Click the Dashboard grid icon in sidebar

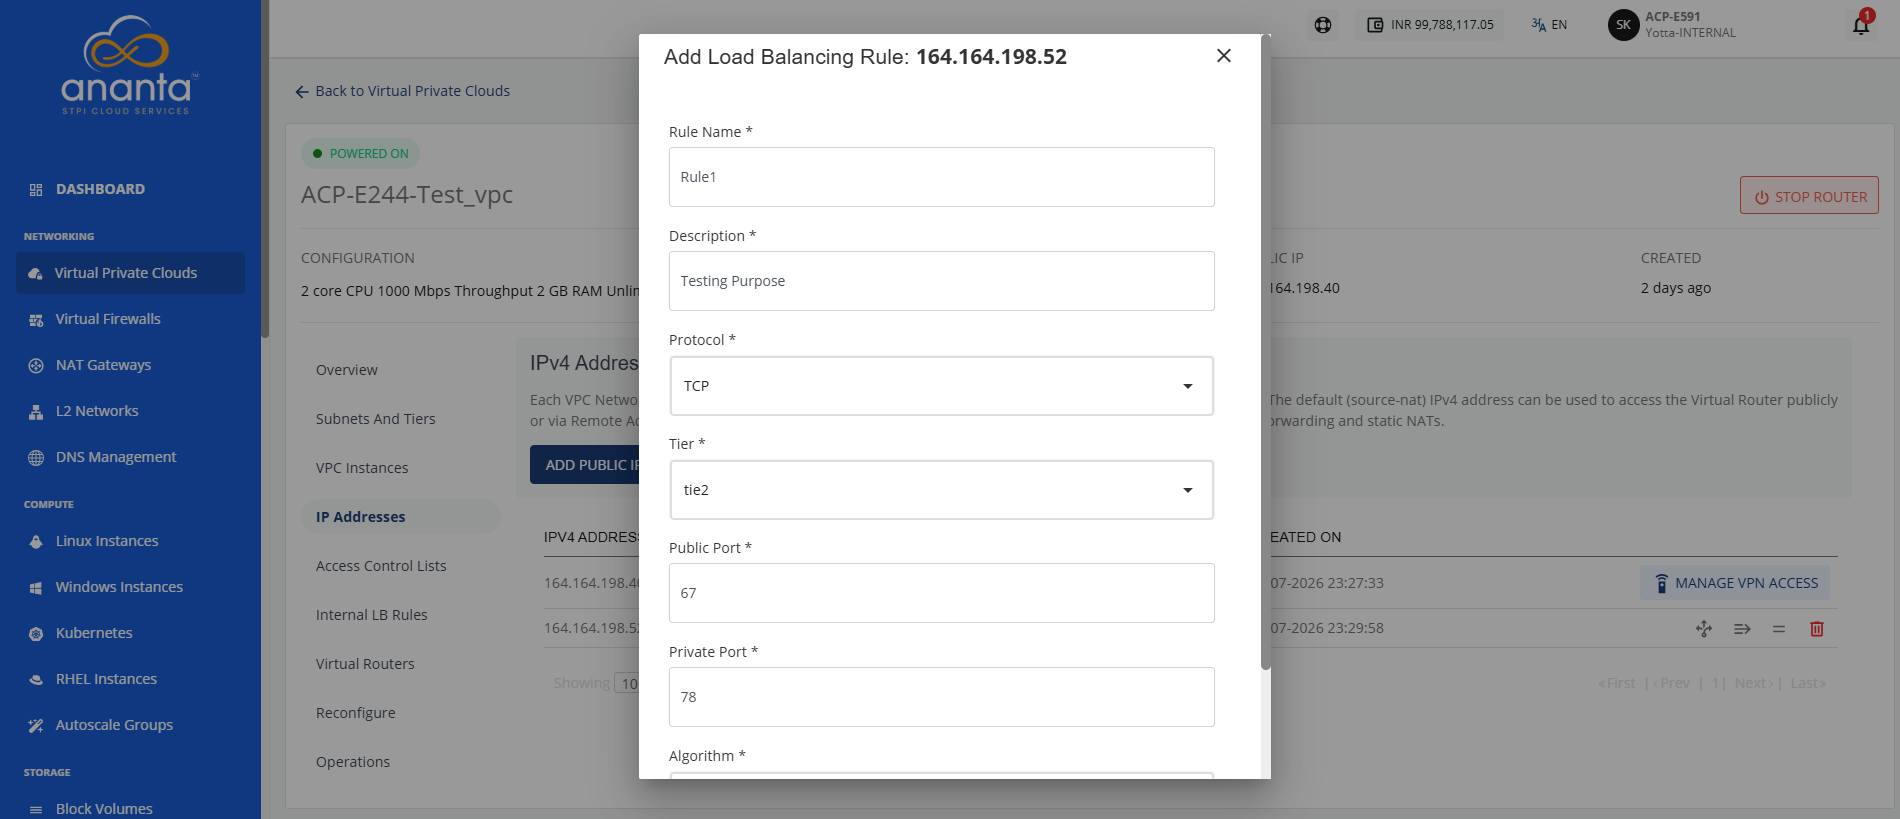pos(36,190)
